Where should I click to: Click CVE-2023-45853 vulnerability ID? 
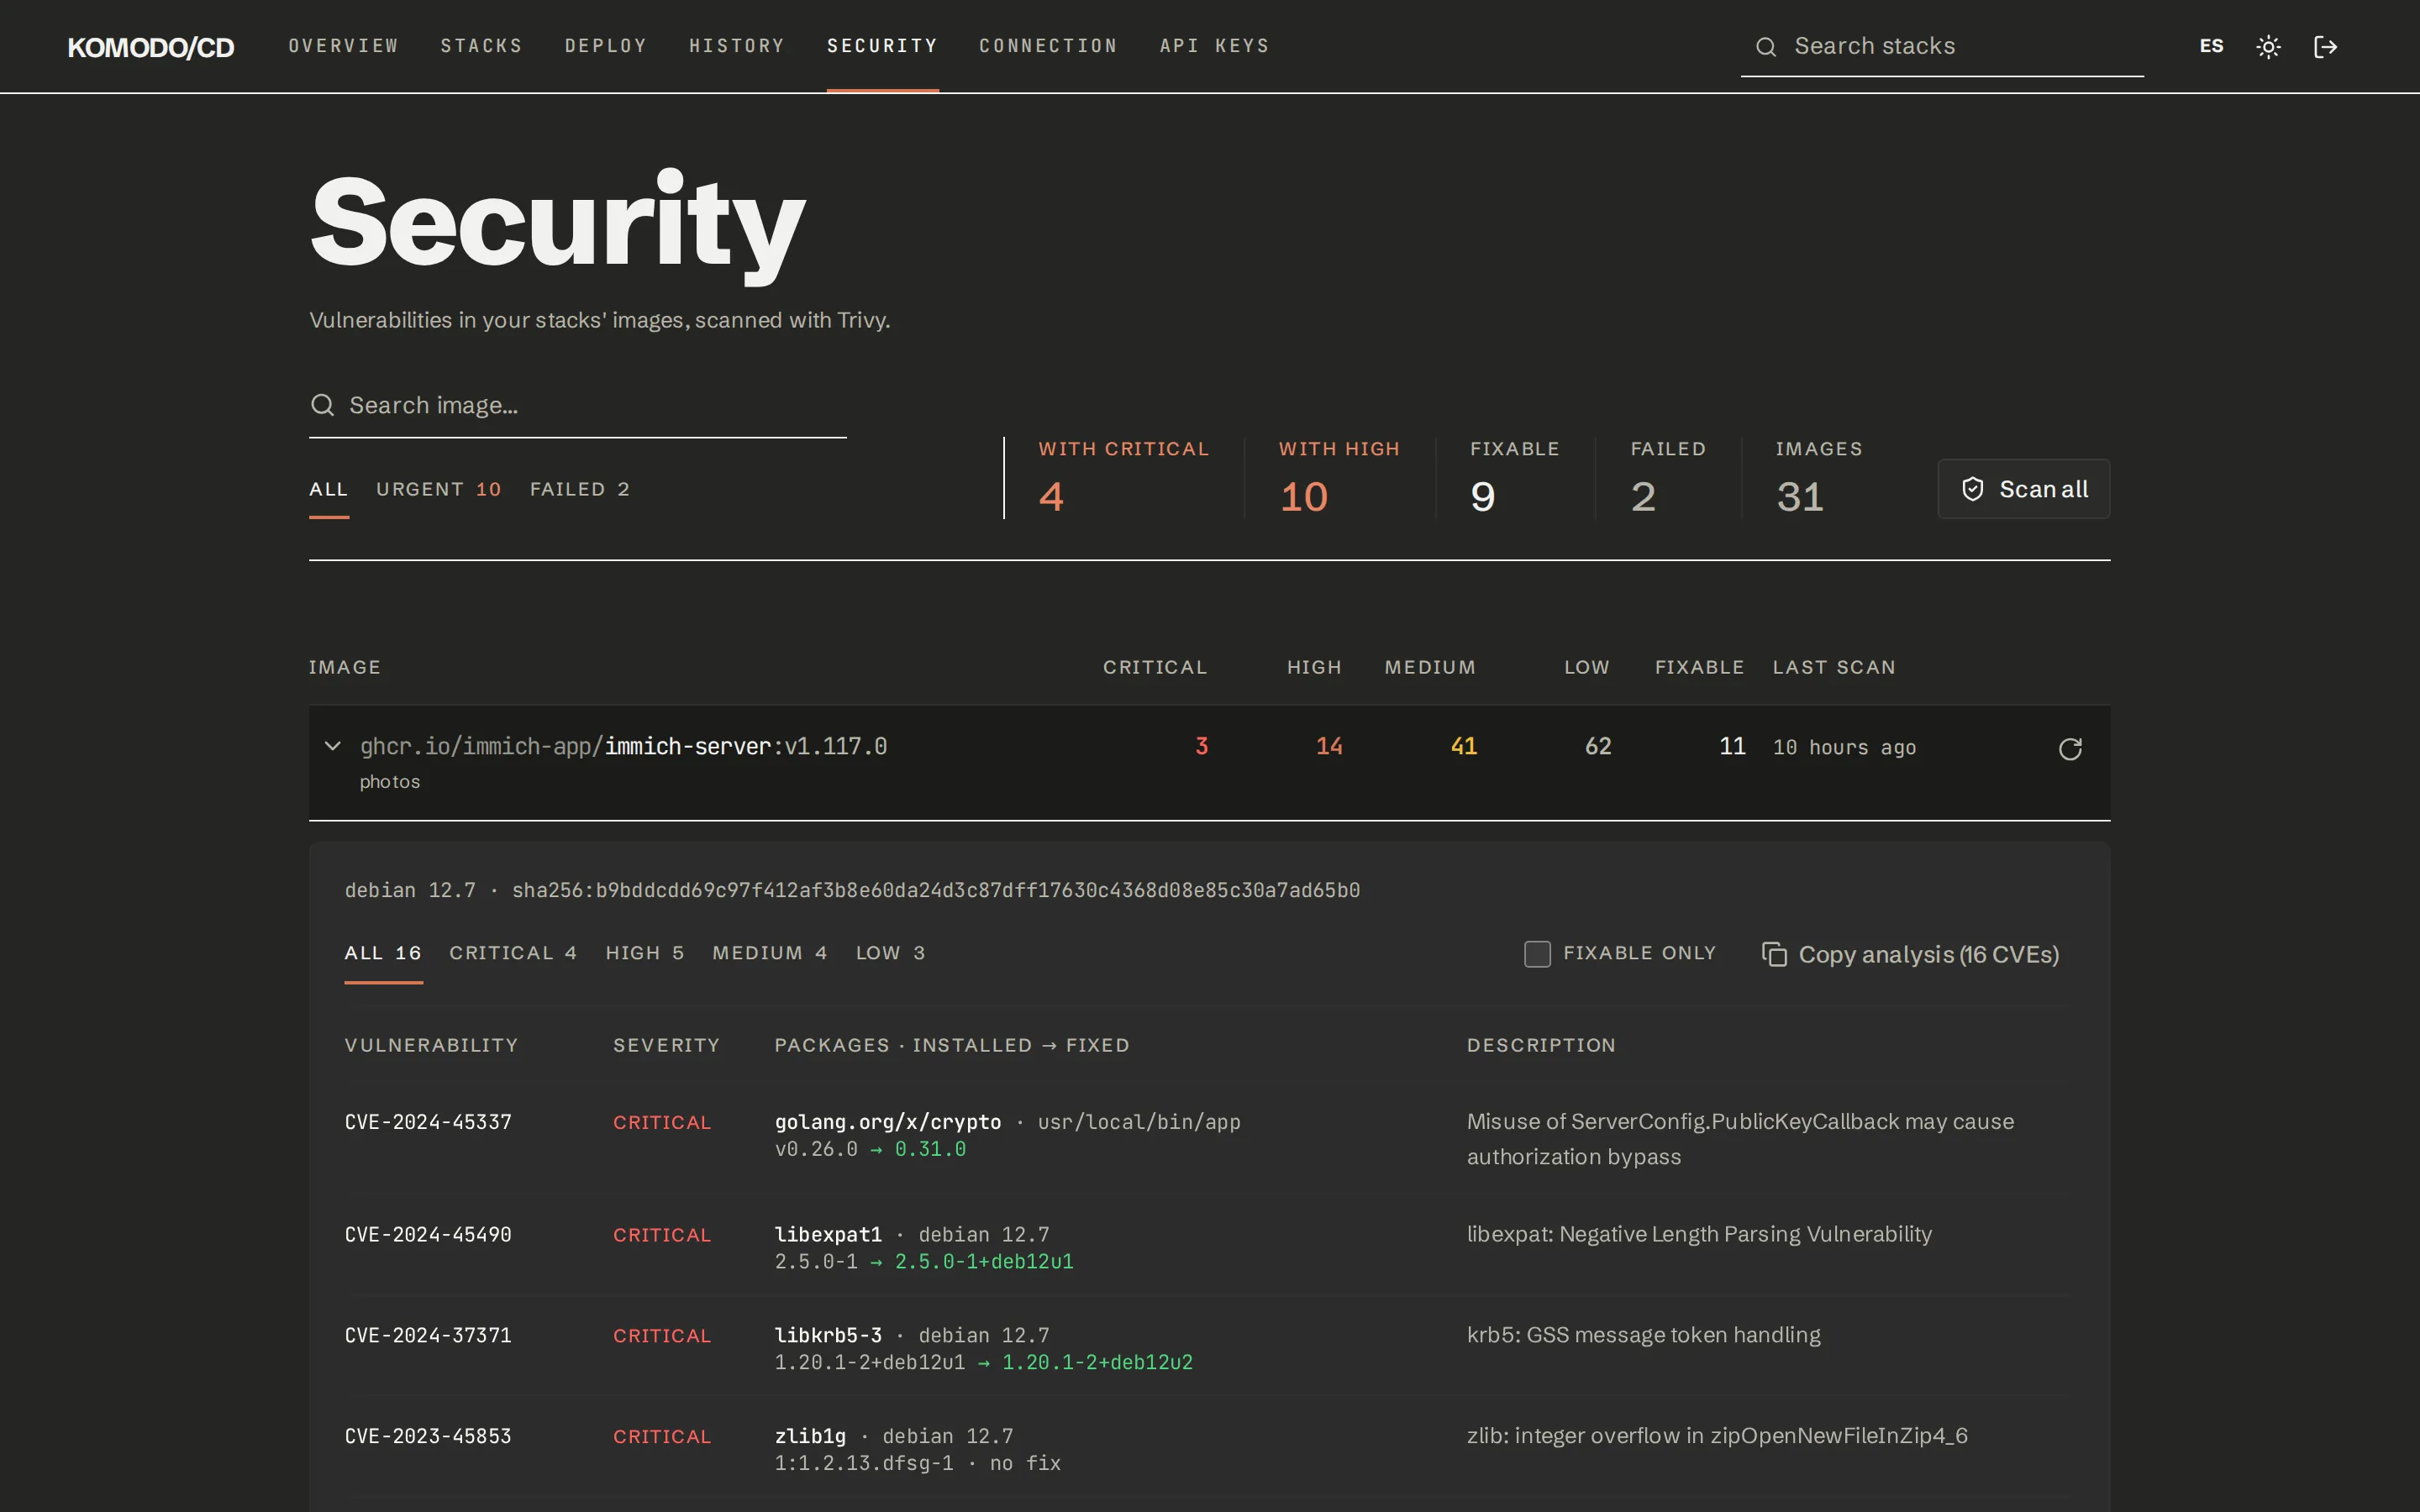(428, 1436)
